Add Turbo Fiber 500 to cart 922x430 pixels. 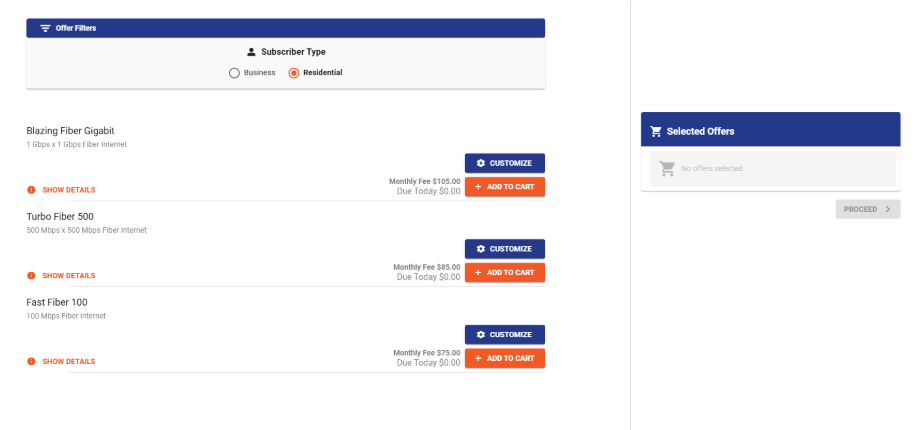(505, 272)
